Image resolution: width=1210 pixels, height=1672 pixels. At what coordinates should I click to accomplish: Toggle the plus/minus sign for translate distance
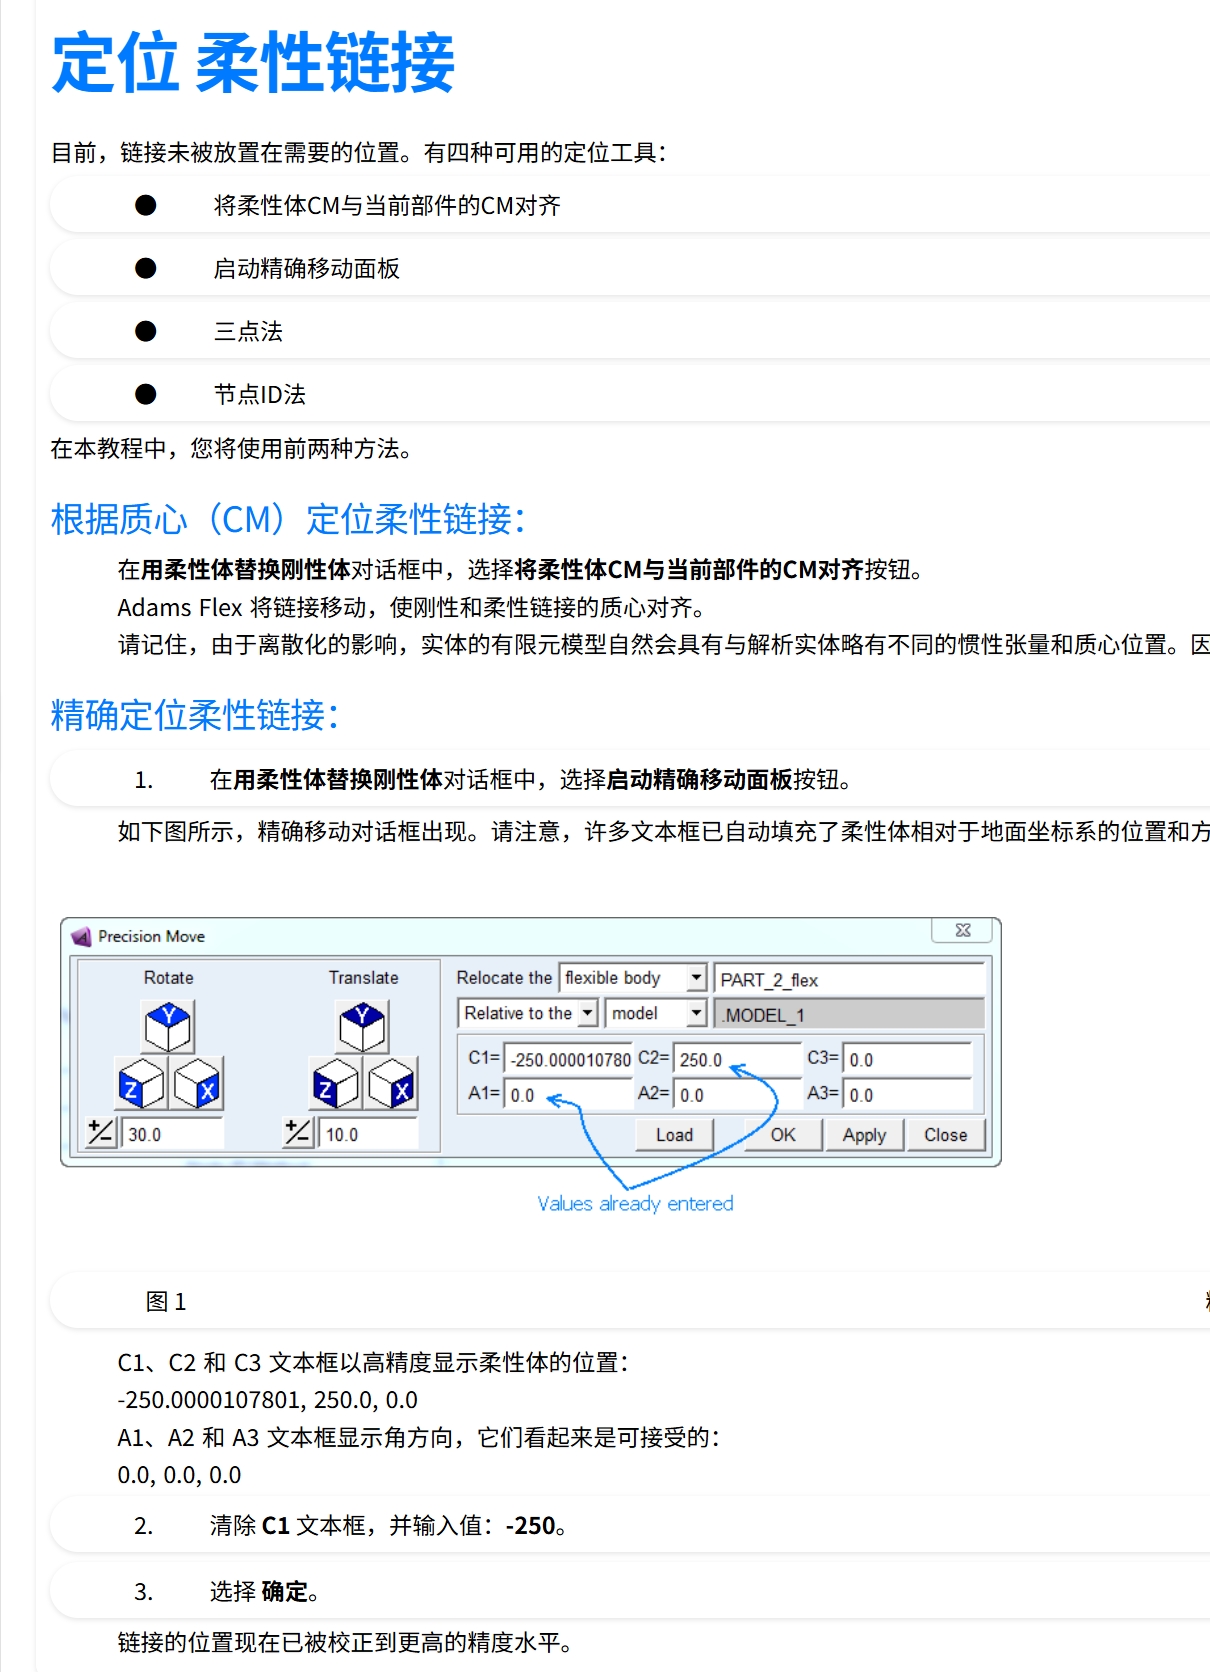298,1133
